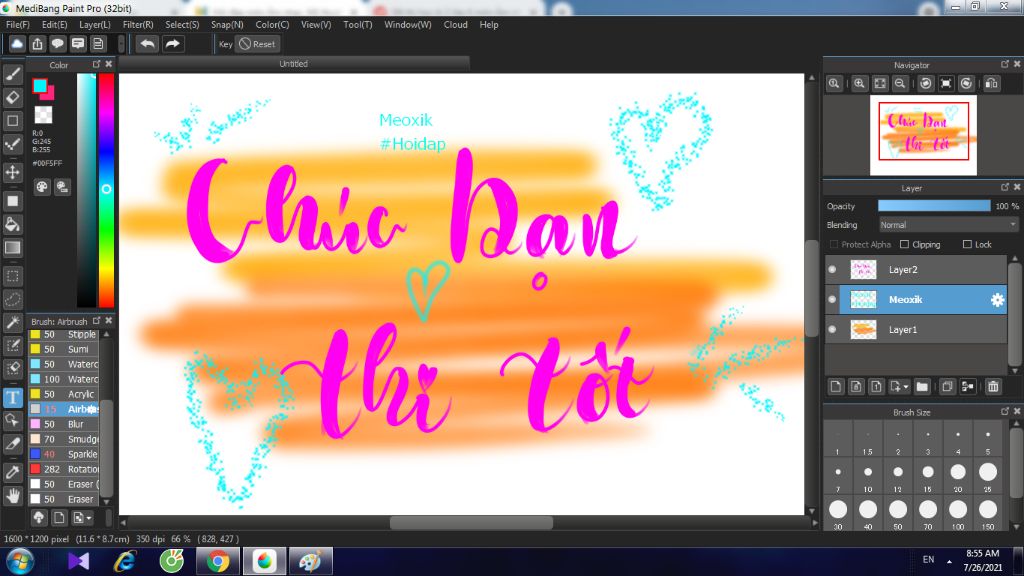Select the Lasso tool
1024x576 pixels.
[12, 300]
